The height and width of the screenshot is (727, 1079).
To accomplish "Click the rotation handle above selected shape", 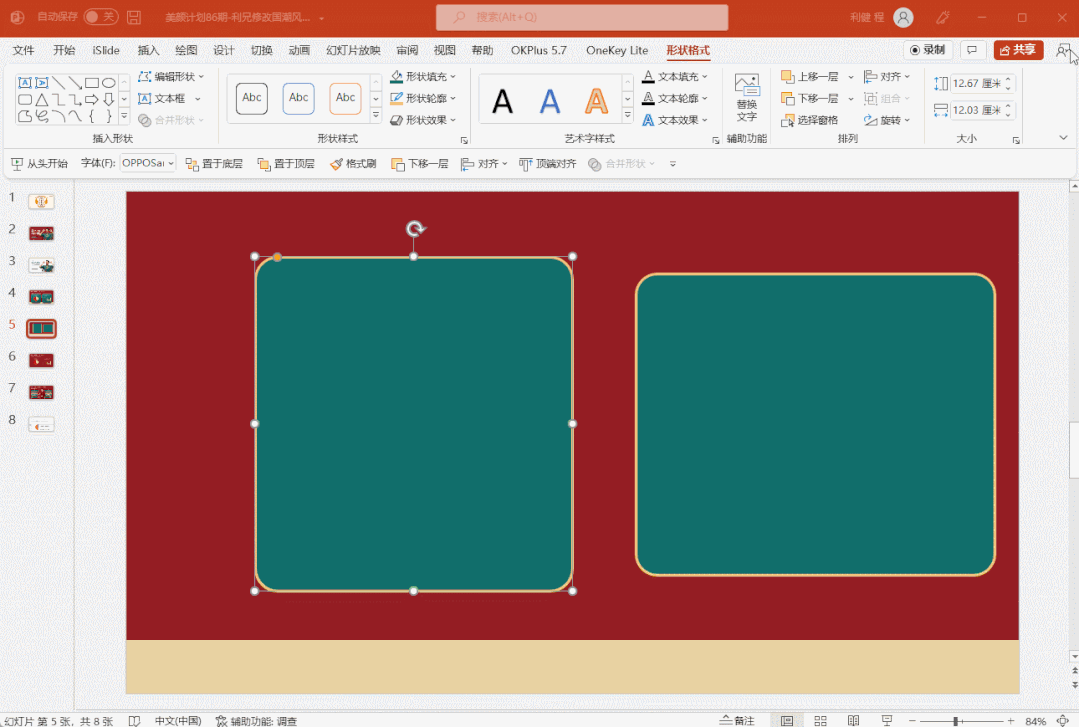I will tap(415, 229).
